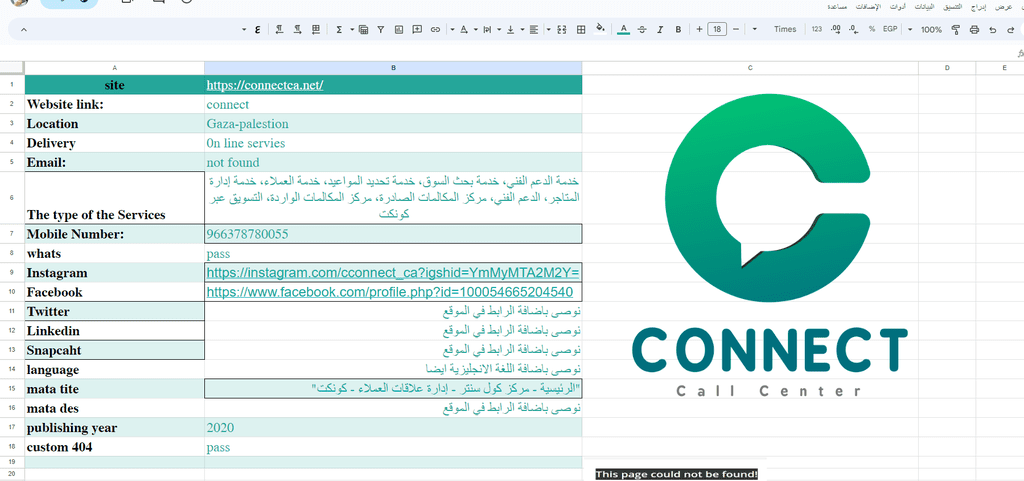This screenshot has width=1024, height=481.
Task: Apply percent format with % button
Action: [872, 29]
